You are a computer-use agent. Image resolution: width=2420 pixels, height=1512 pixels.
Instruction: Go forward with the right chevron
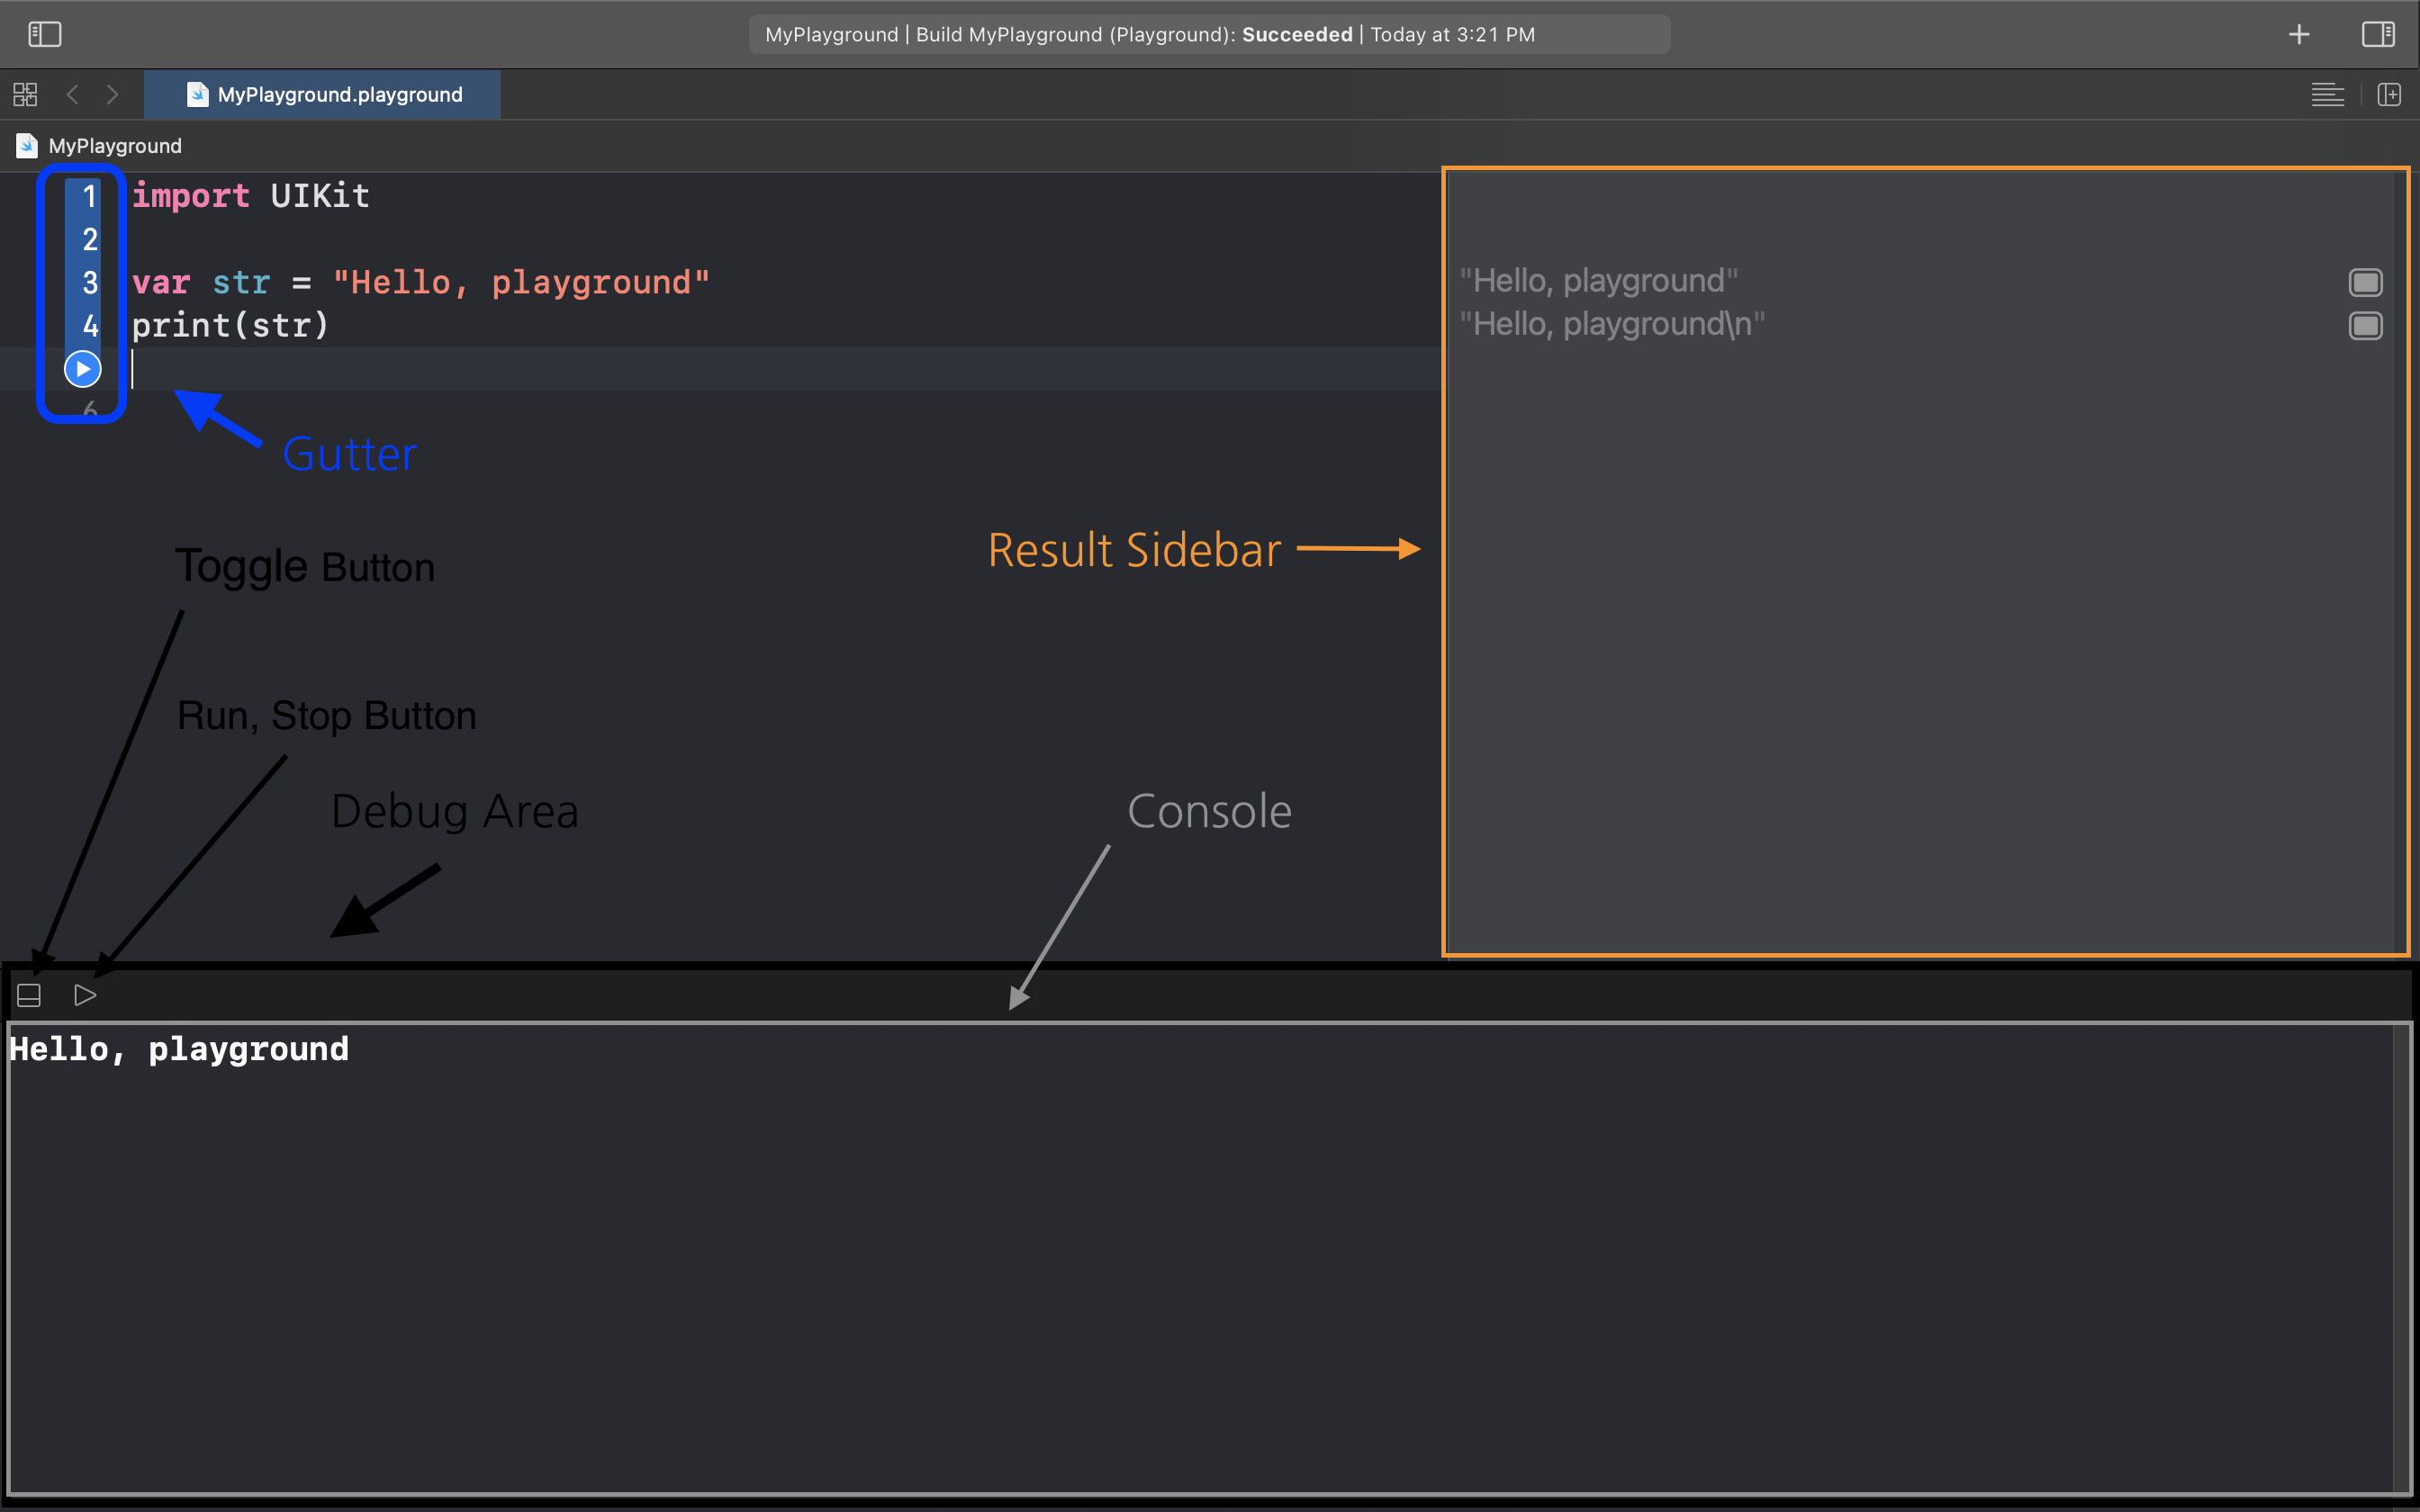coord(112,95)
